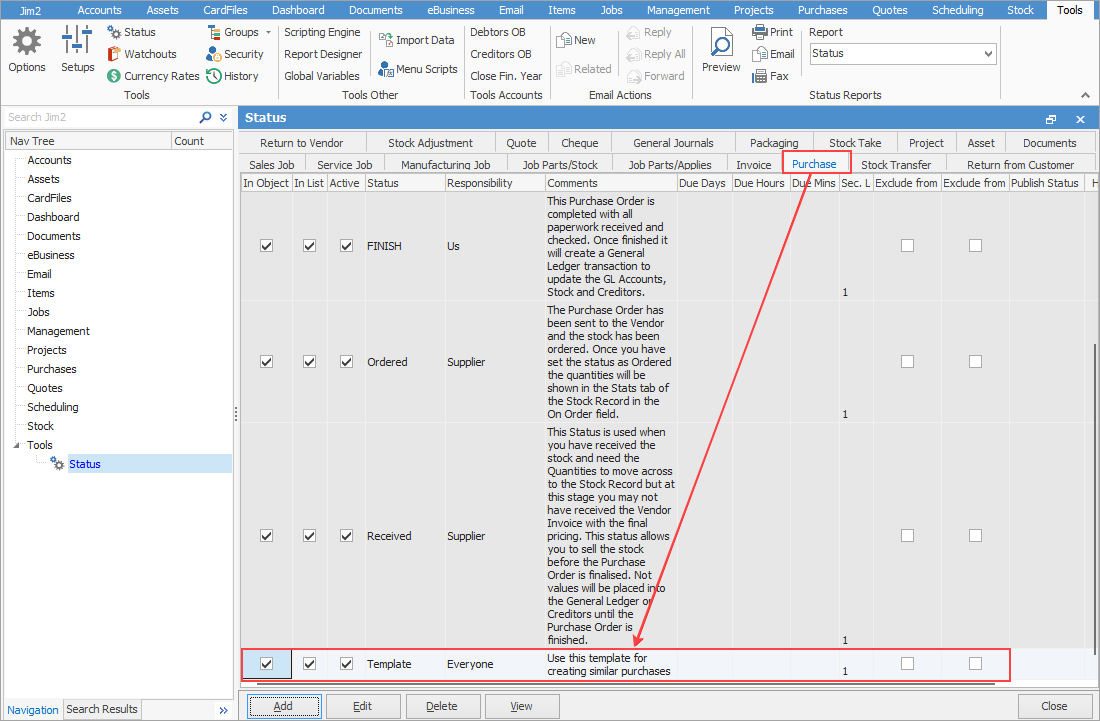
Task: Open the Purchases ribbon menu
Action: (x=822, y=10)
